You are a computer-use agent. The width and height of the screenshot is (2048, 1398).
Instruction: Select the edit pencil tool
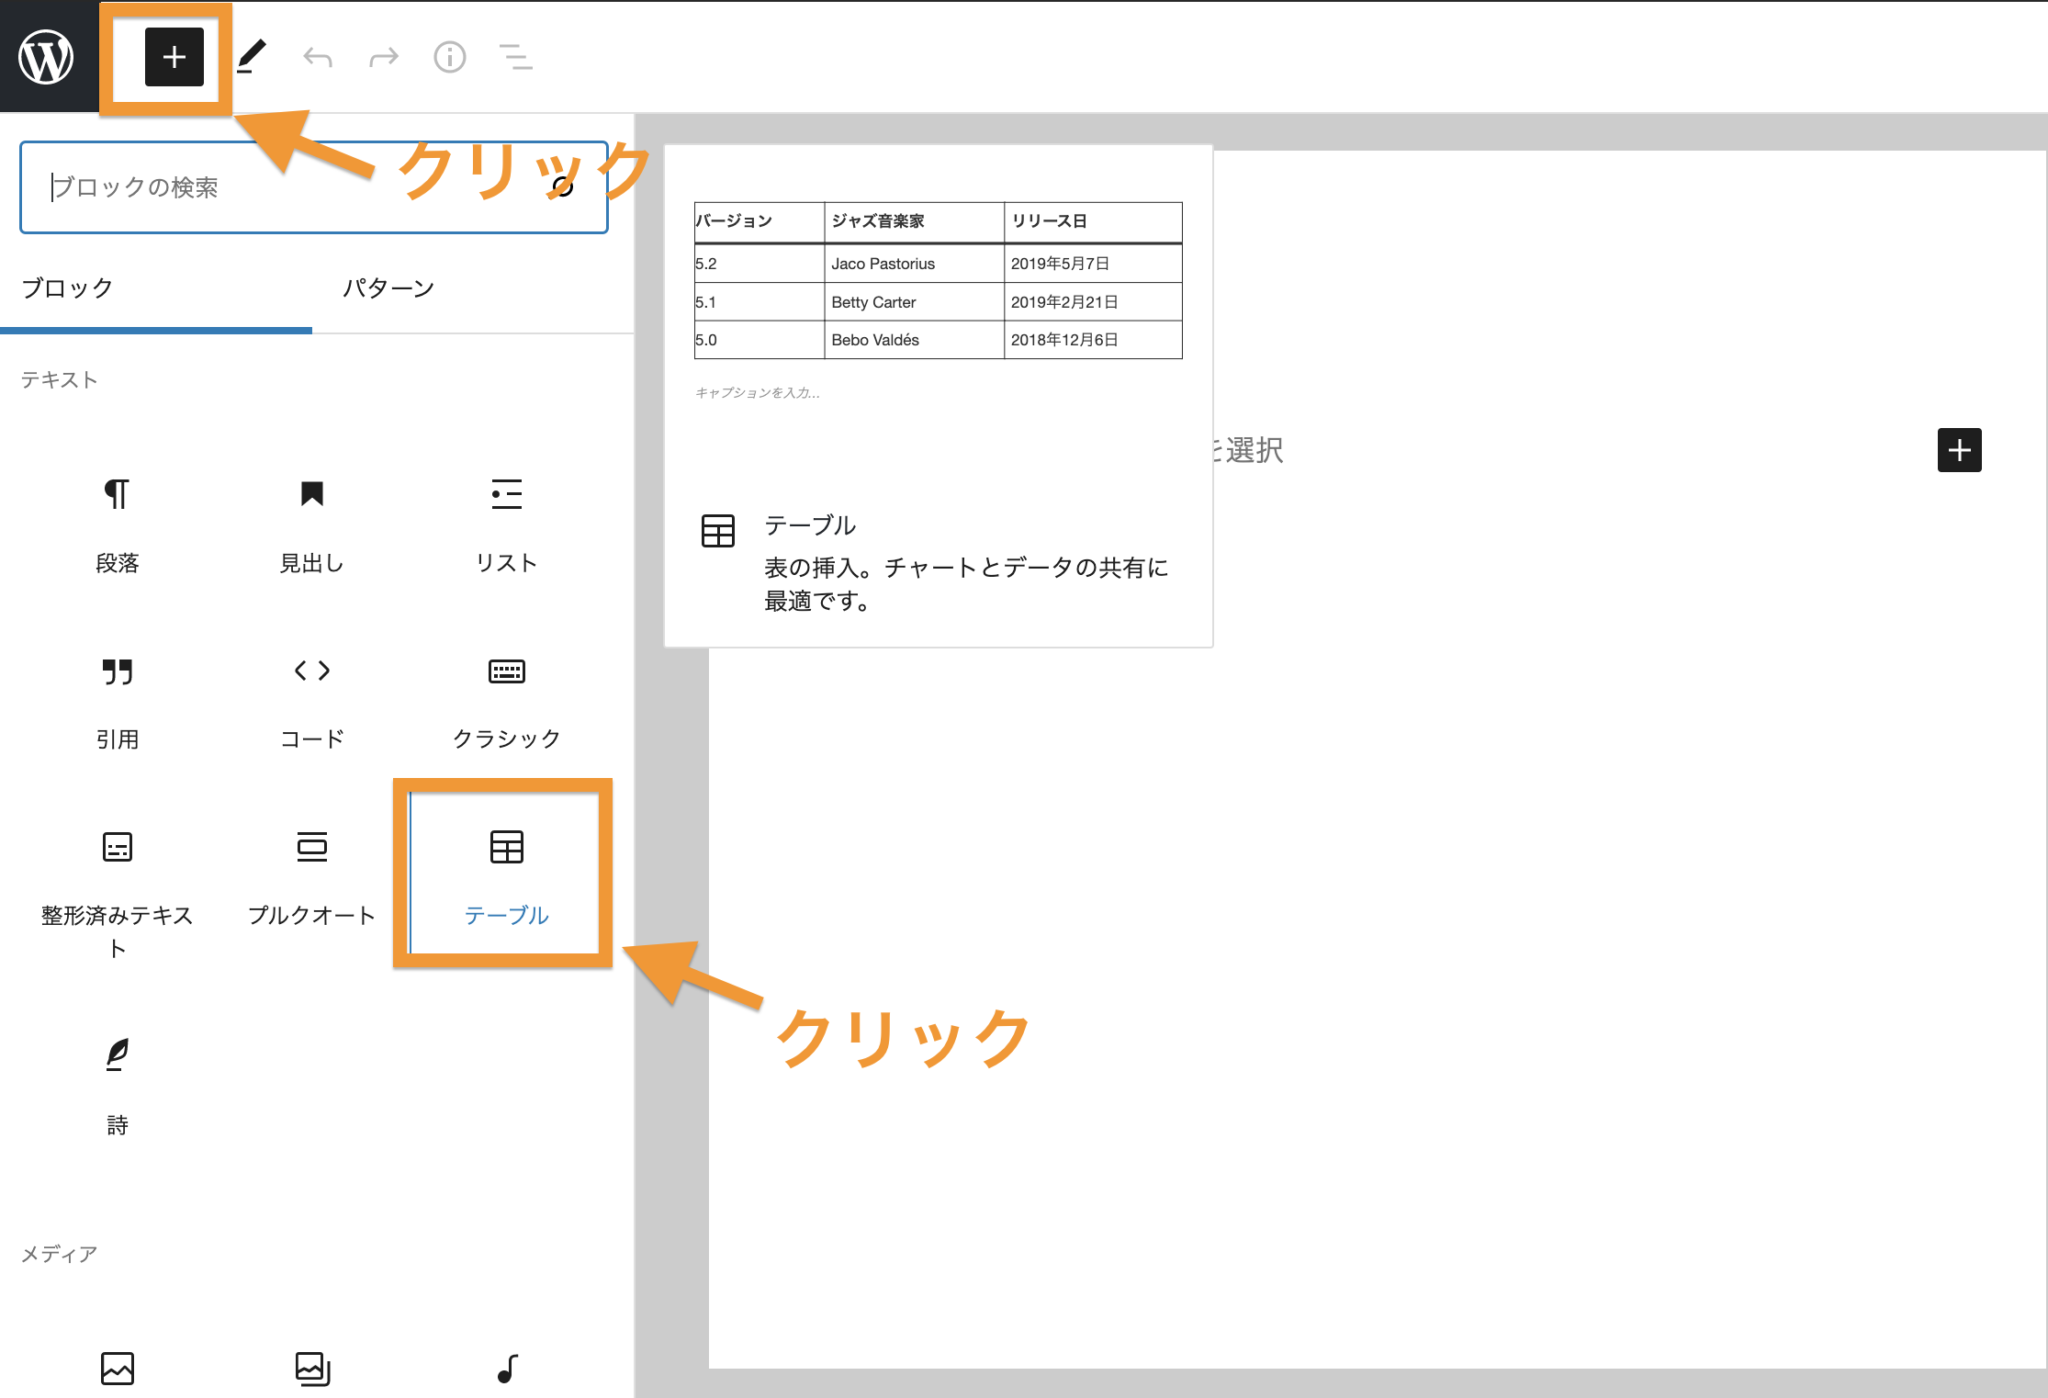[x=252, y=57]
